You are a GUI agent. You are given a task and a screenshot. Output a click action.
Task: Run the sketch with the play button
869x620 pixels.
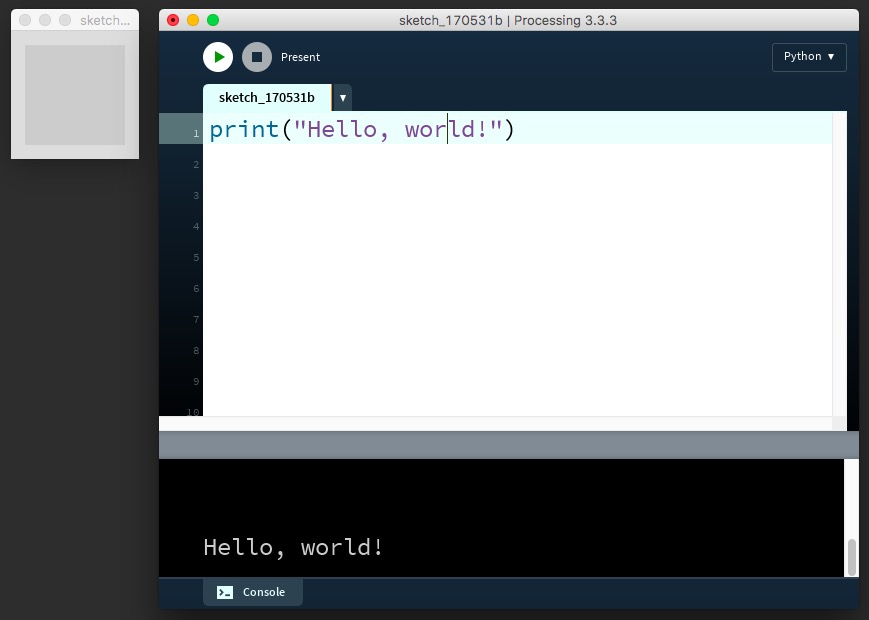[x=218, y=57]
